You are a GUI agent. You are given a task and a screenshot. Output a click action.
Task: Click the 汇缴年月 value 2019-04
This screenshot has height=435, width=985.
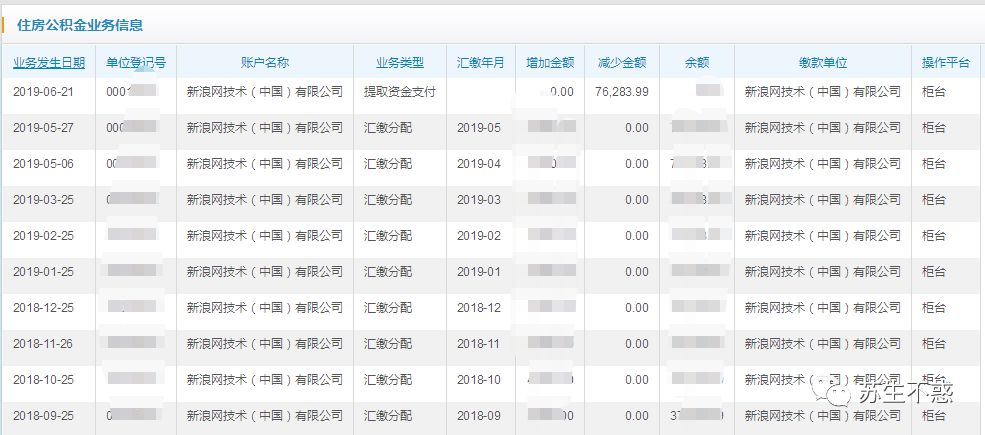click(479, 164)
